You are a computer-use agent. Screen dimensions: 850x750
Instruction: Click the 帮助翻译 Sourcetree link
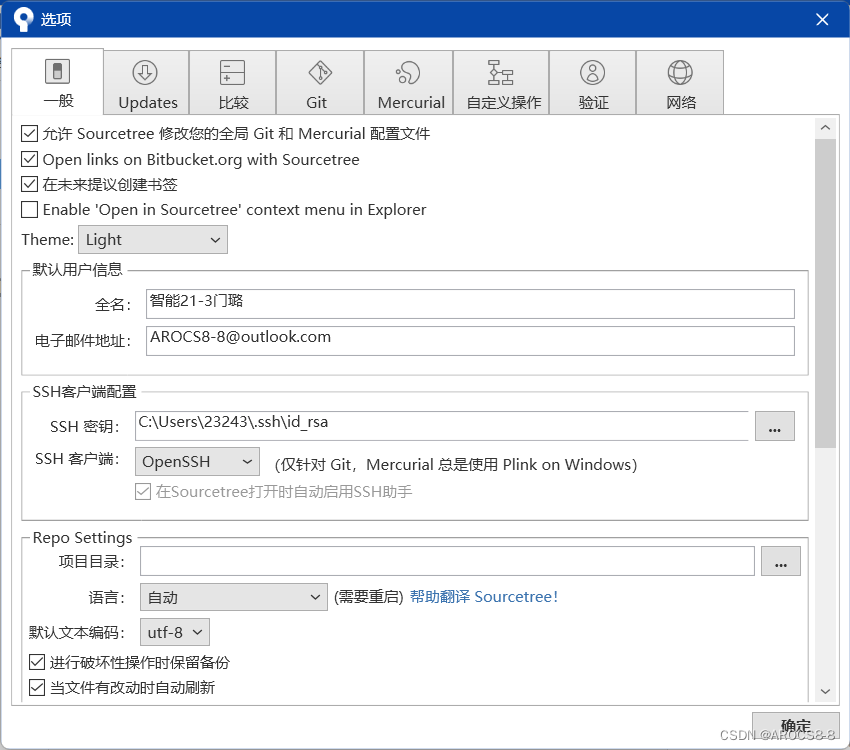pos(484,596)
